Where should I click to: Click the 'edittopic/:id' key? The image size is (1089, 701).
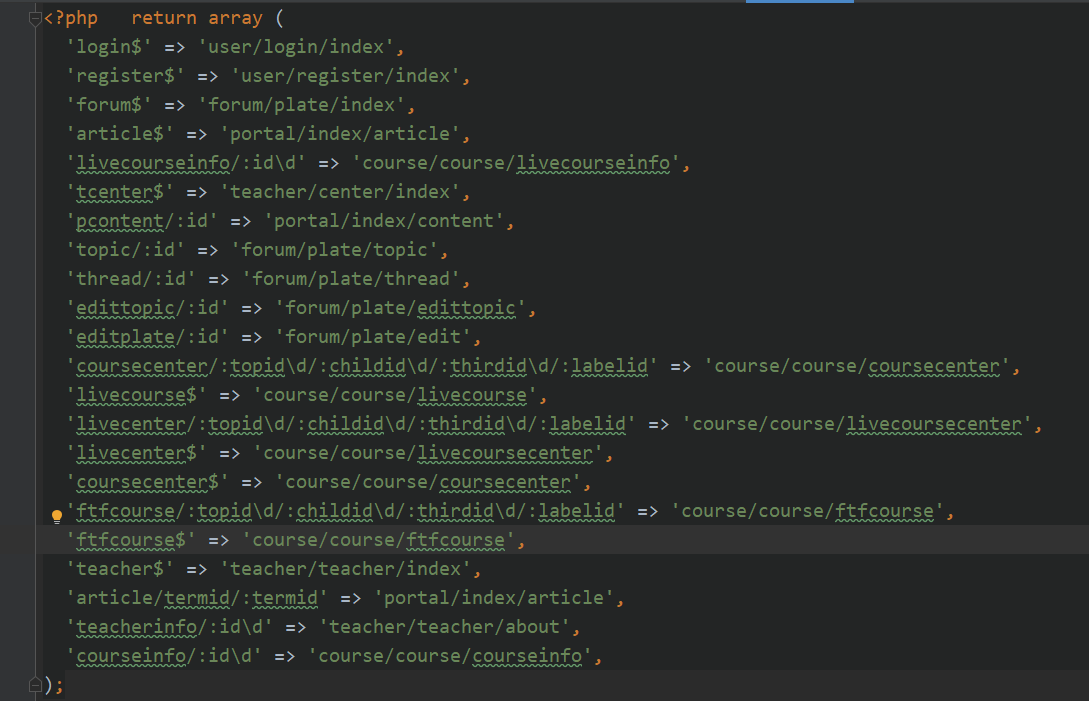[x=148, y=308]
